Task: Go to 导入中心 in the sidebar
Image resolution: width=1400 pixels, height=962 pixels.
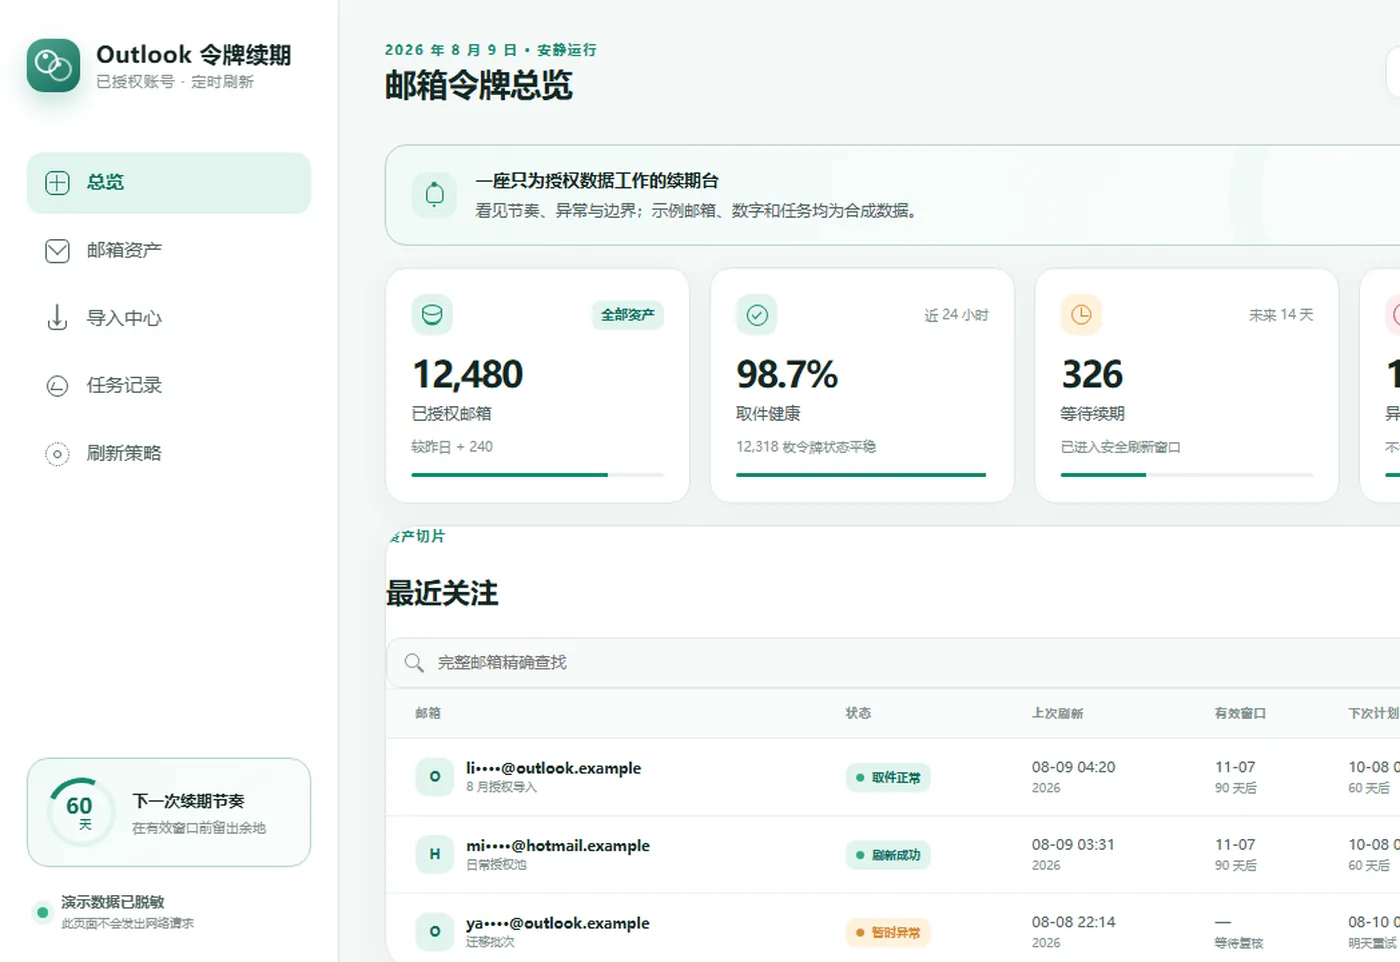Action: 168,318
